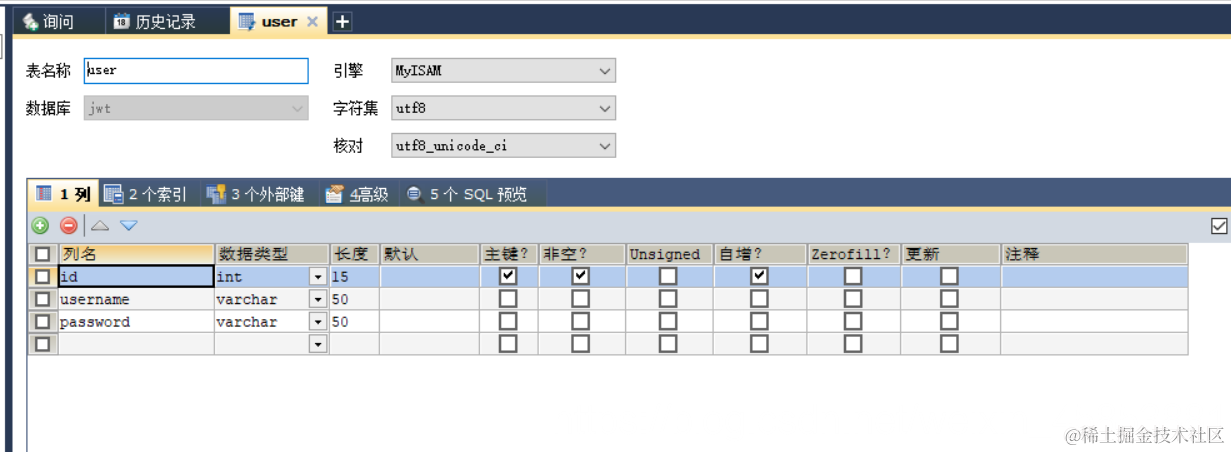Screen dimensions: 1231x452
Task: Open the 引擎 MyISAM engine dropdown
Action: click(504, 70)
